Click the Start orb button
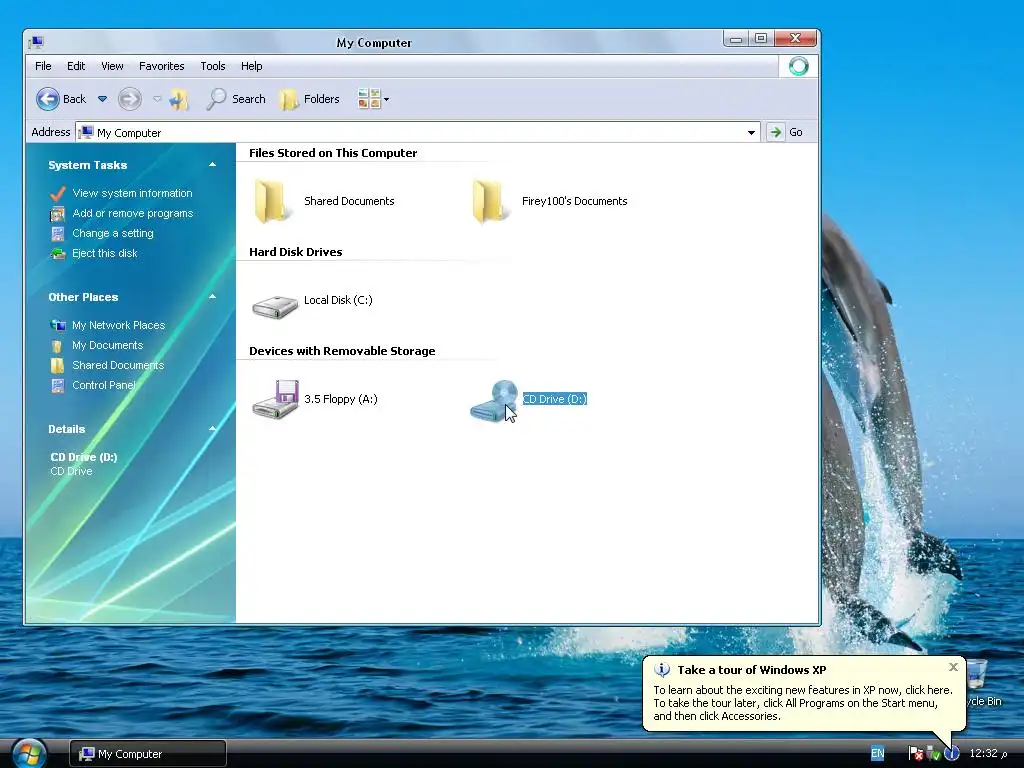This screenshot has height=768, width=1024. click(28, 754)
